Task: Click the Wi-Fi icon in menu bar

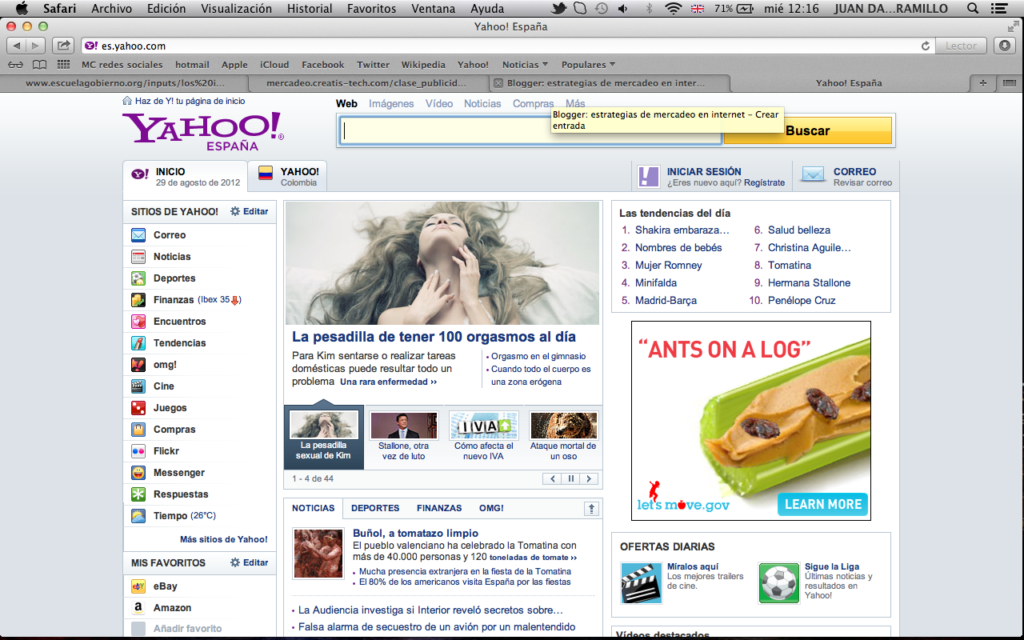Action: coord(673,8)
